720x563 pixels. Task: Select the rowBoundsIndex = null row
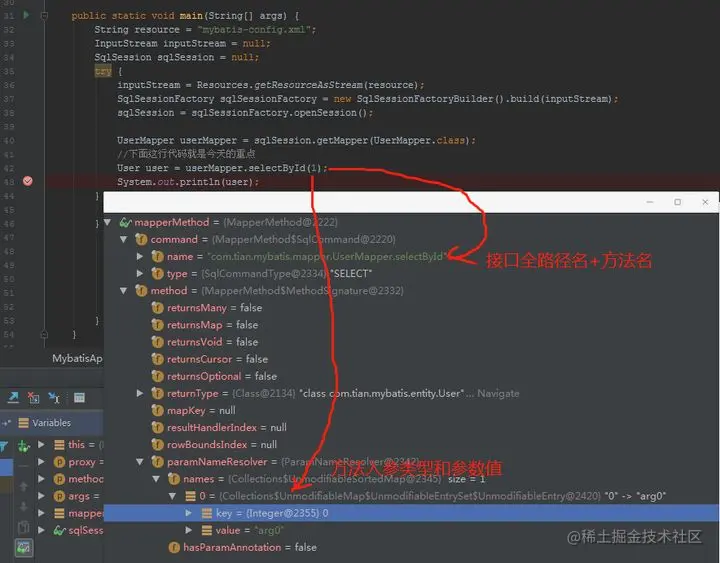[411, 445]
